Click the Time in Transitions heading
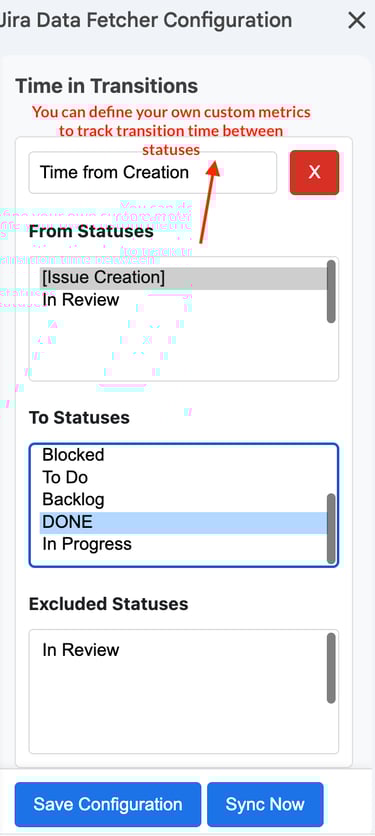This screenshot has height=836, width=375. coord(107,86)
